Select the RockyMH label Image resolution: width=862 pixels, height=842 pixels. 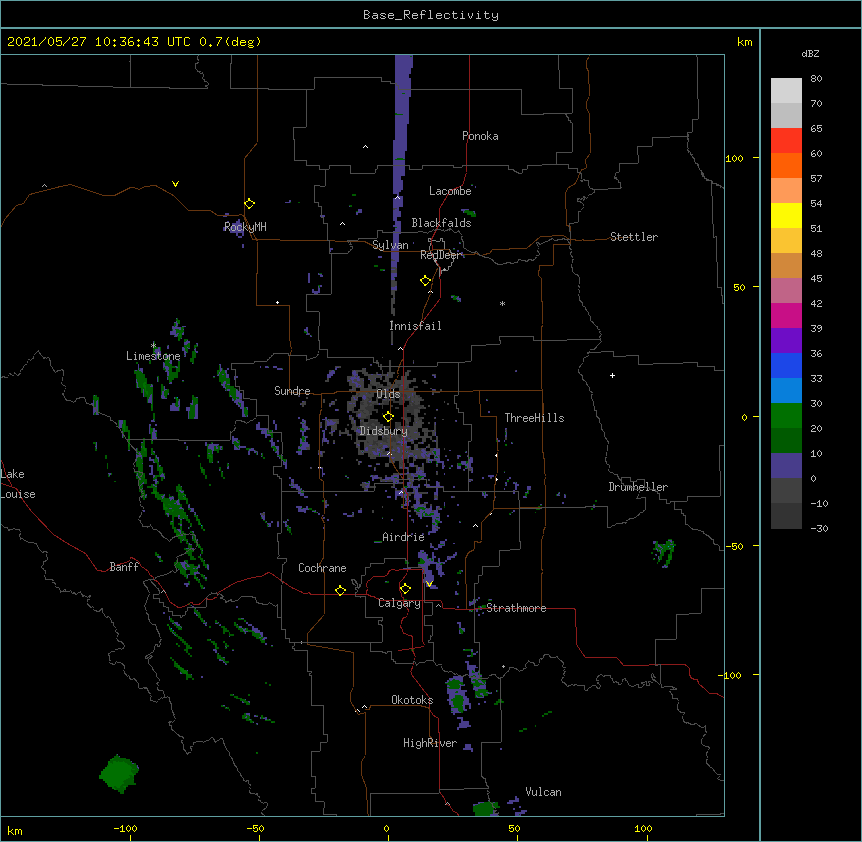245,226
